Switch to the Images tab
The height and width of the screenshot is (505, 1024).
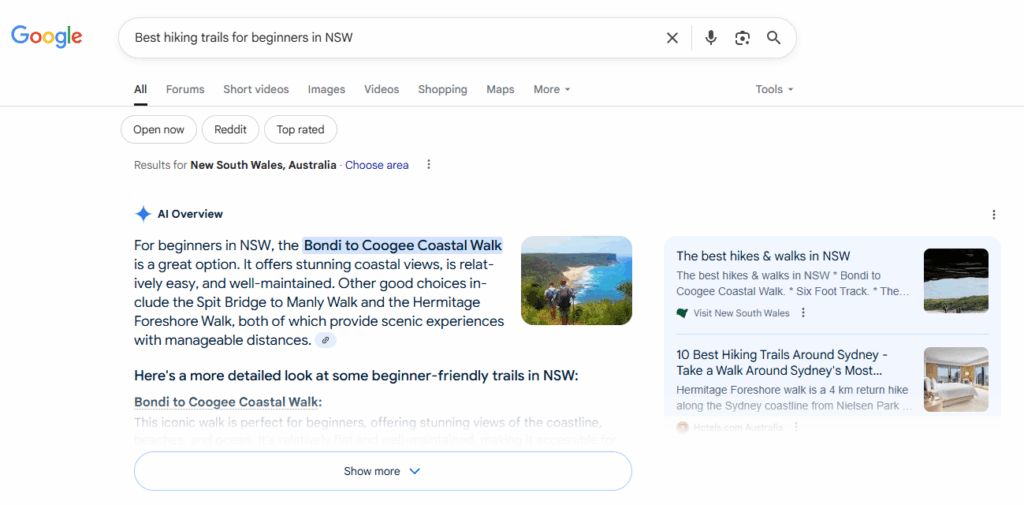327,90
